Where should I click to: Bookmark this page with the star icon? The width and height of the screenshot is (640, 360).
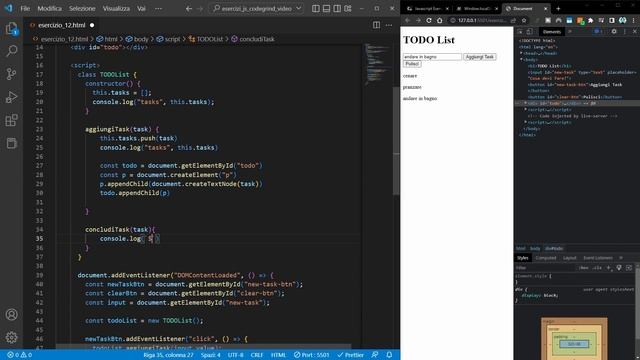point(524,20)
